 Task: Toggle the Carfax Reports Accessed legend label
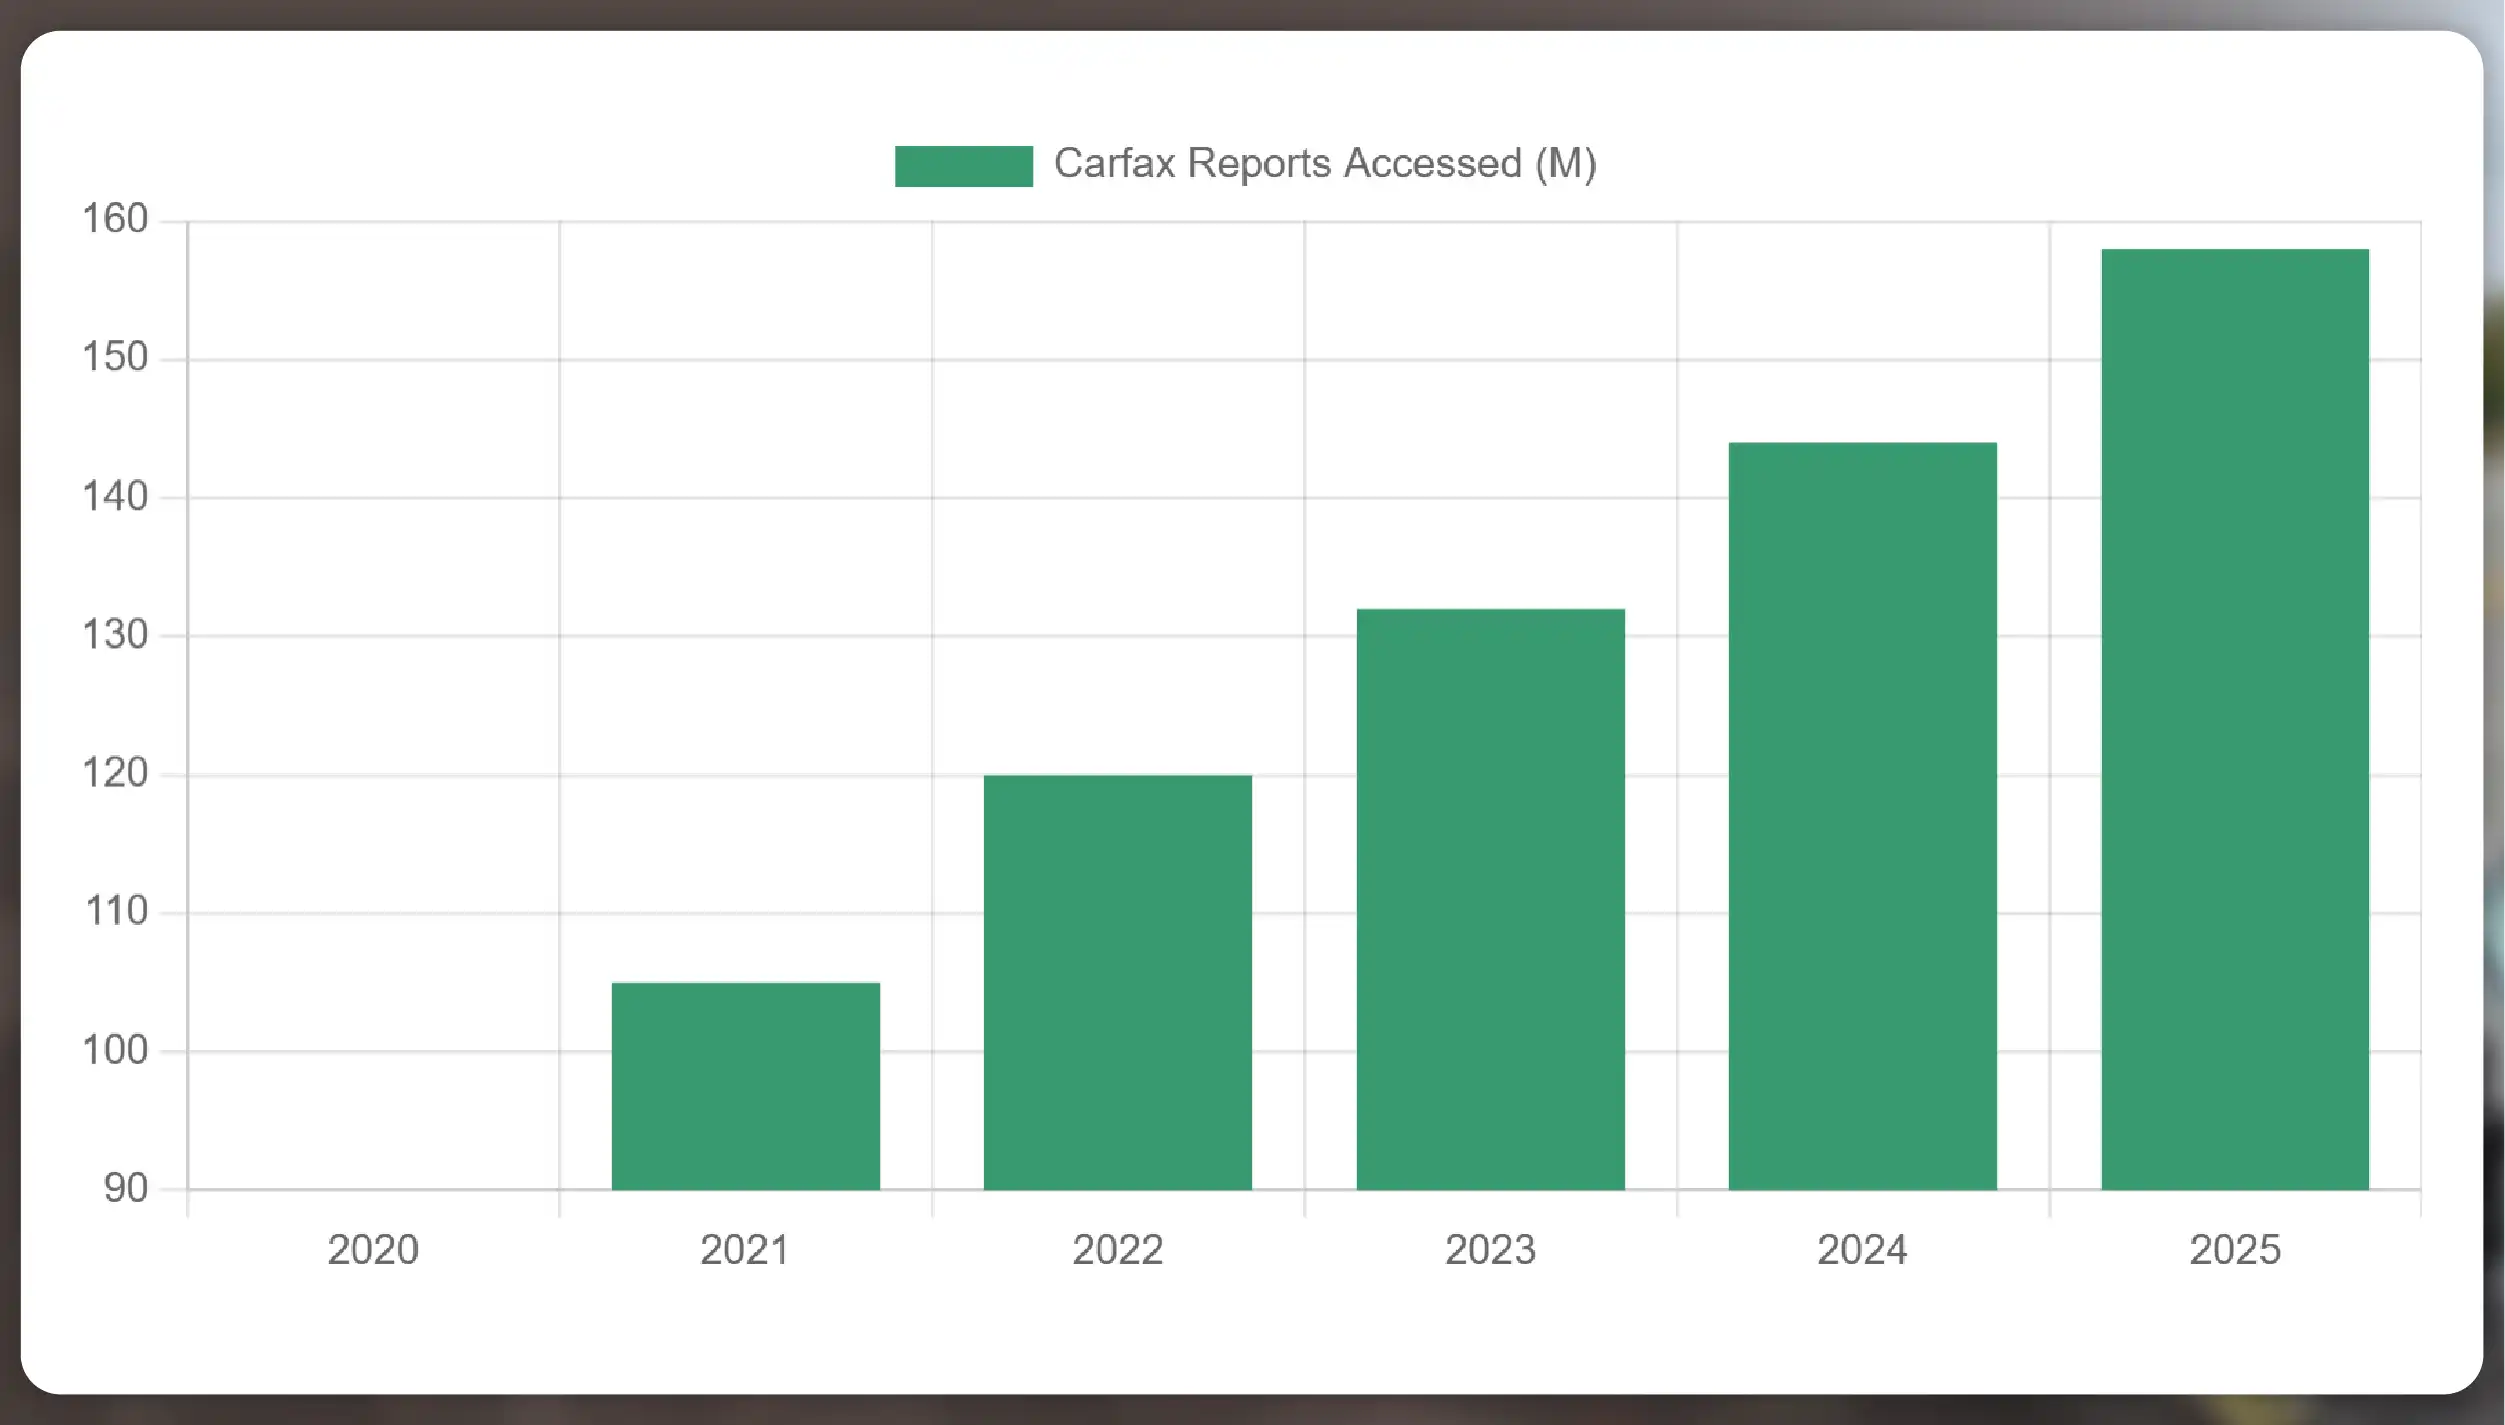tap(1324, 164)
